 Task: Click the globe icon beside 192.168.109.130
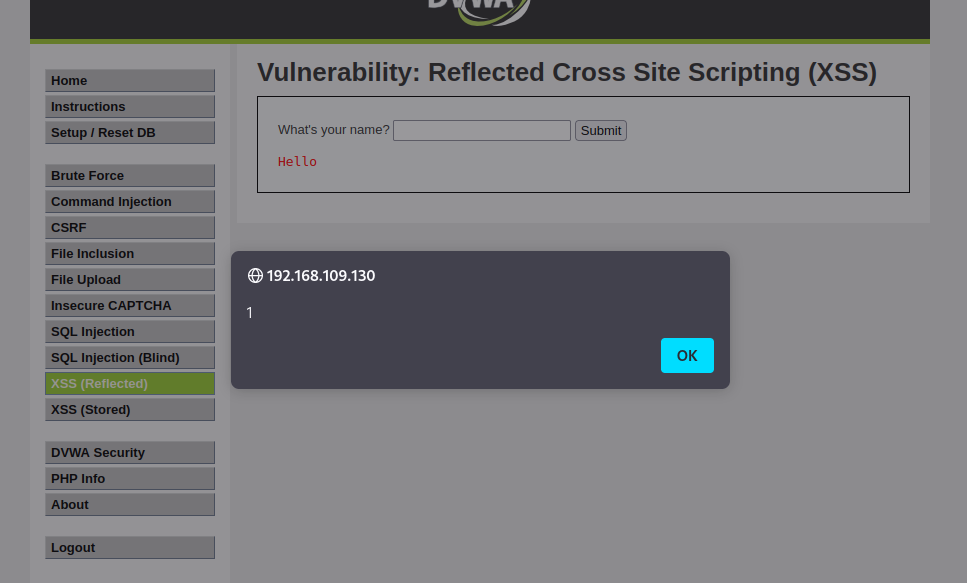point(255,276)
